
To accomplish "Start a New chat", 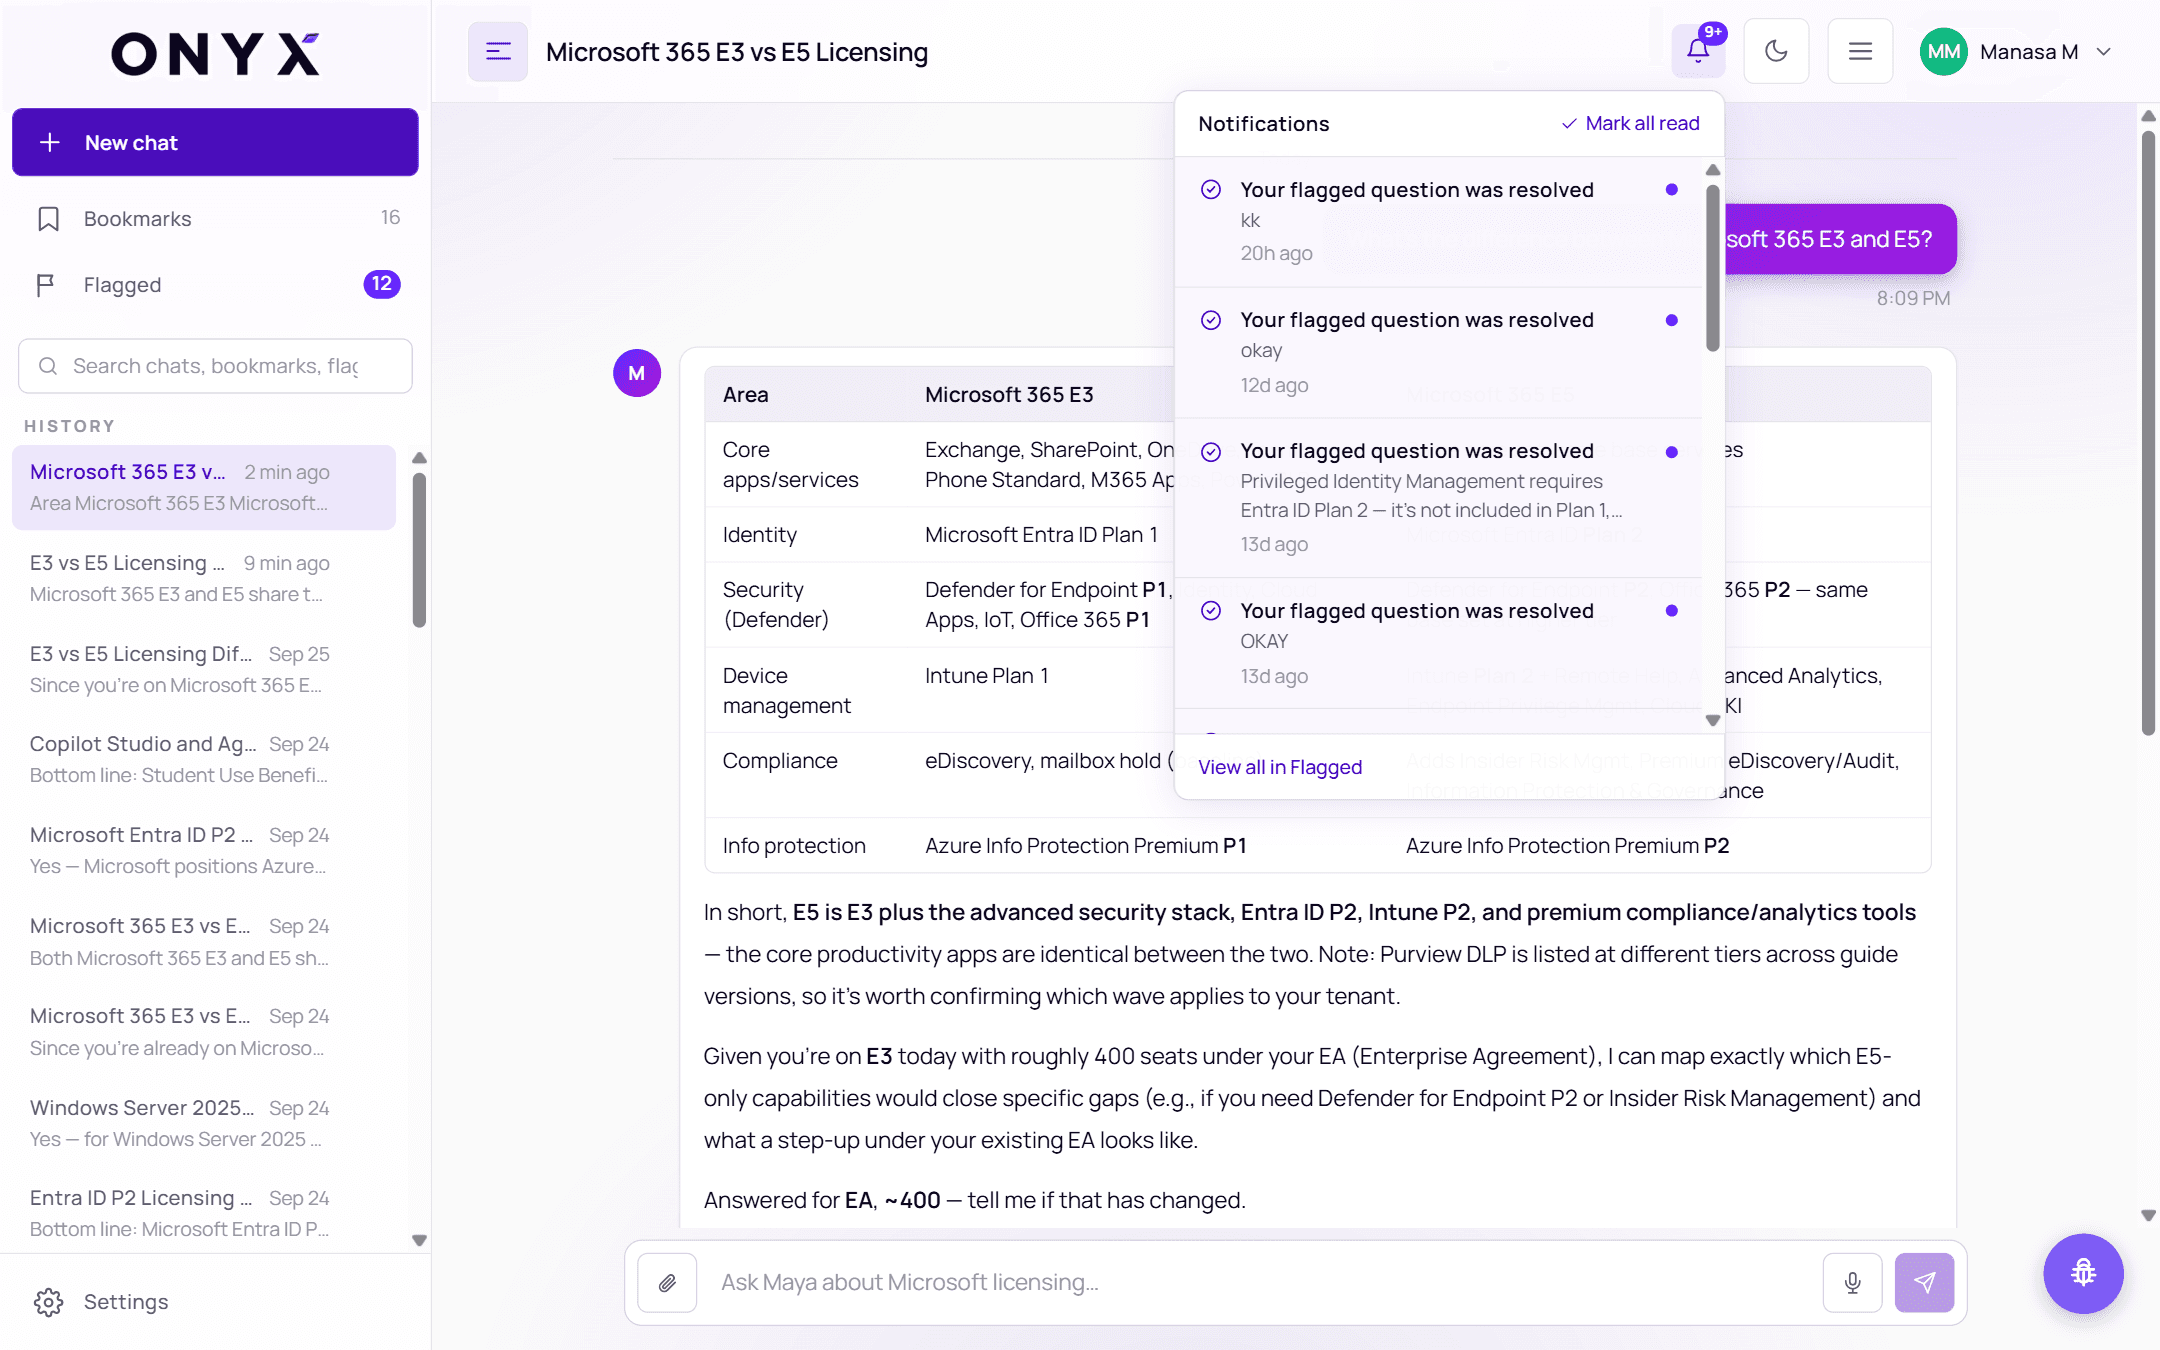I will pyautogui.click(x=215, y=142).
